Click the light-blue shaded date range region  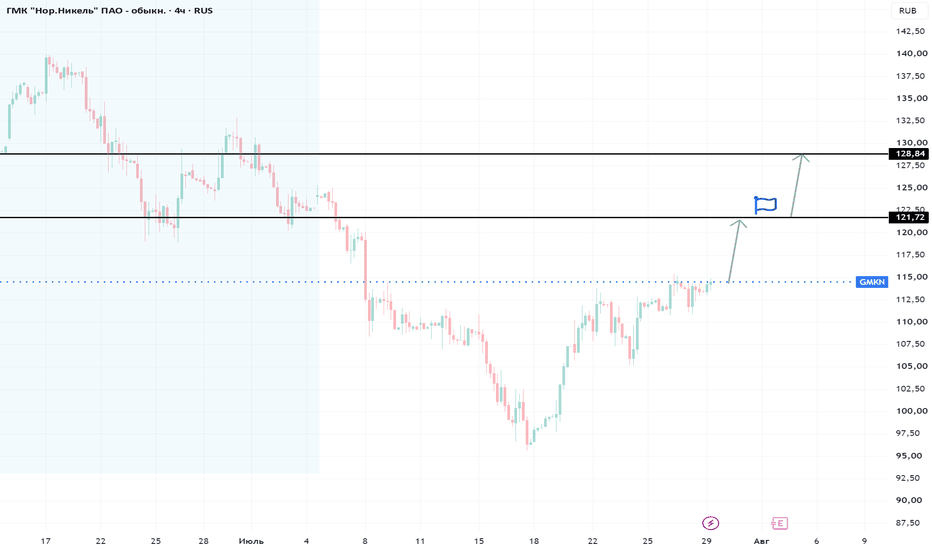coord(159,237)
